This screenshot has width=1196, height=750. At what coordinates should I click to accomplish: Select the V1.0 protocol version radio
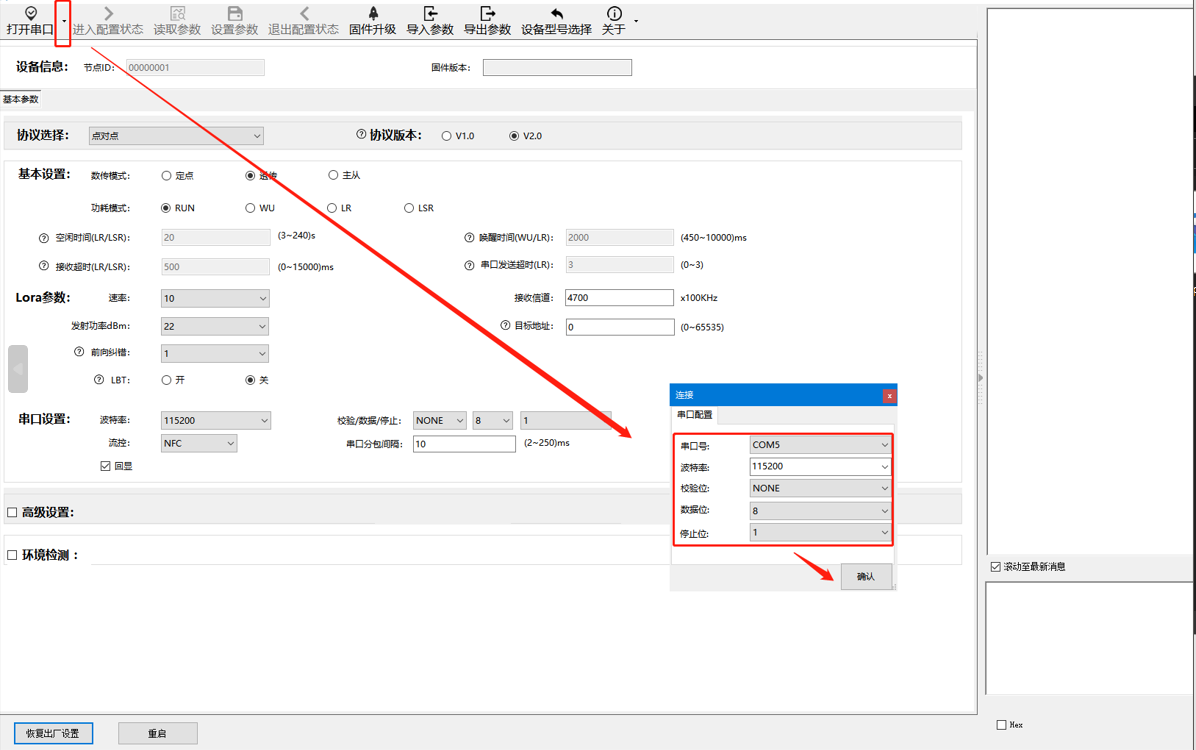(447, 136)
